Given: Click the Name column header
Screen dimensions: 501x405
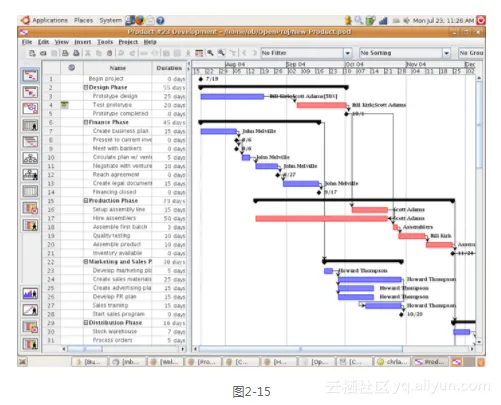Looking at the screenshot, I should click(118, 68).
